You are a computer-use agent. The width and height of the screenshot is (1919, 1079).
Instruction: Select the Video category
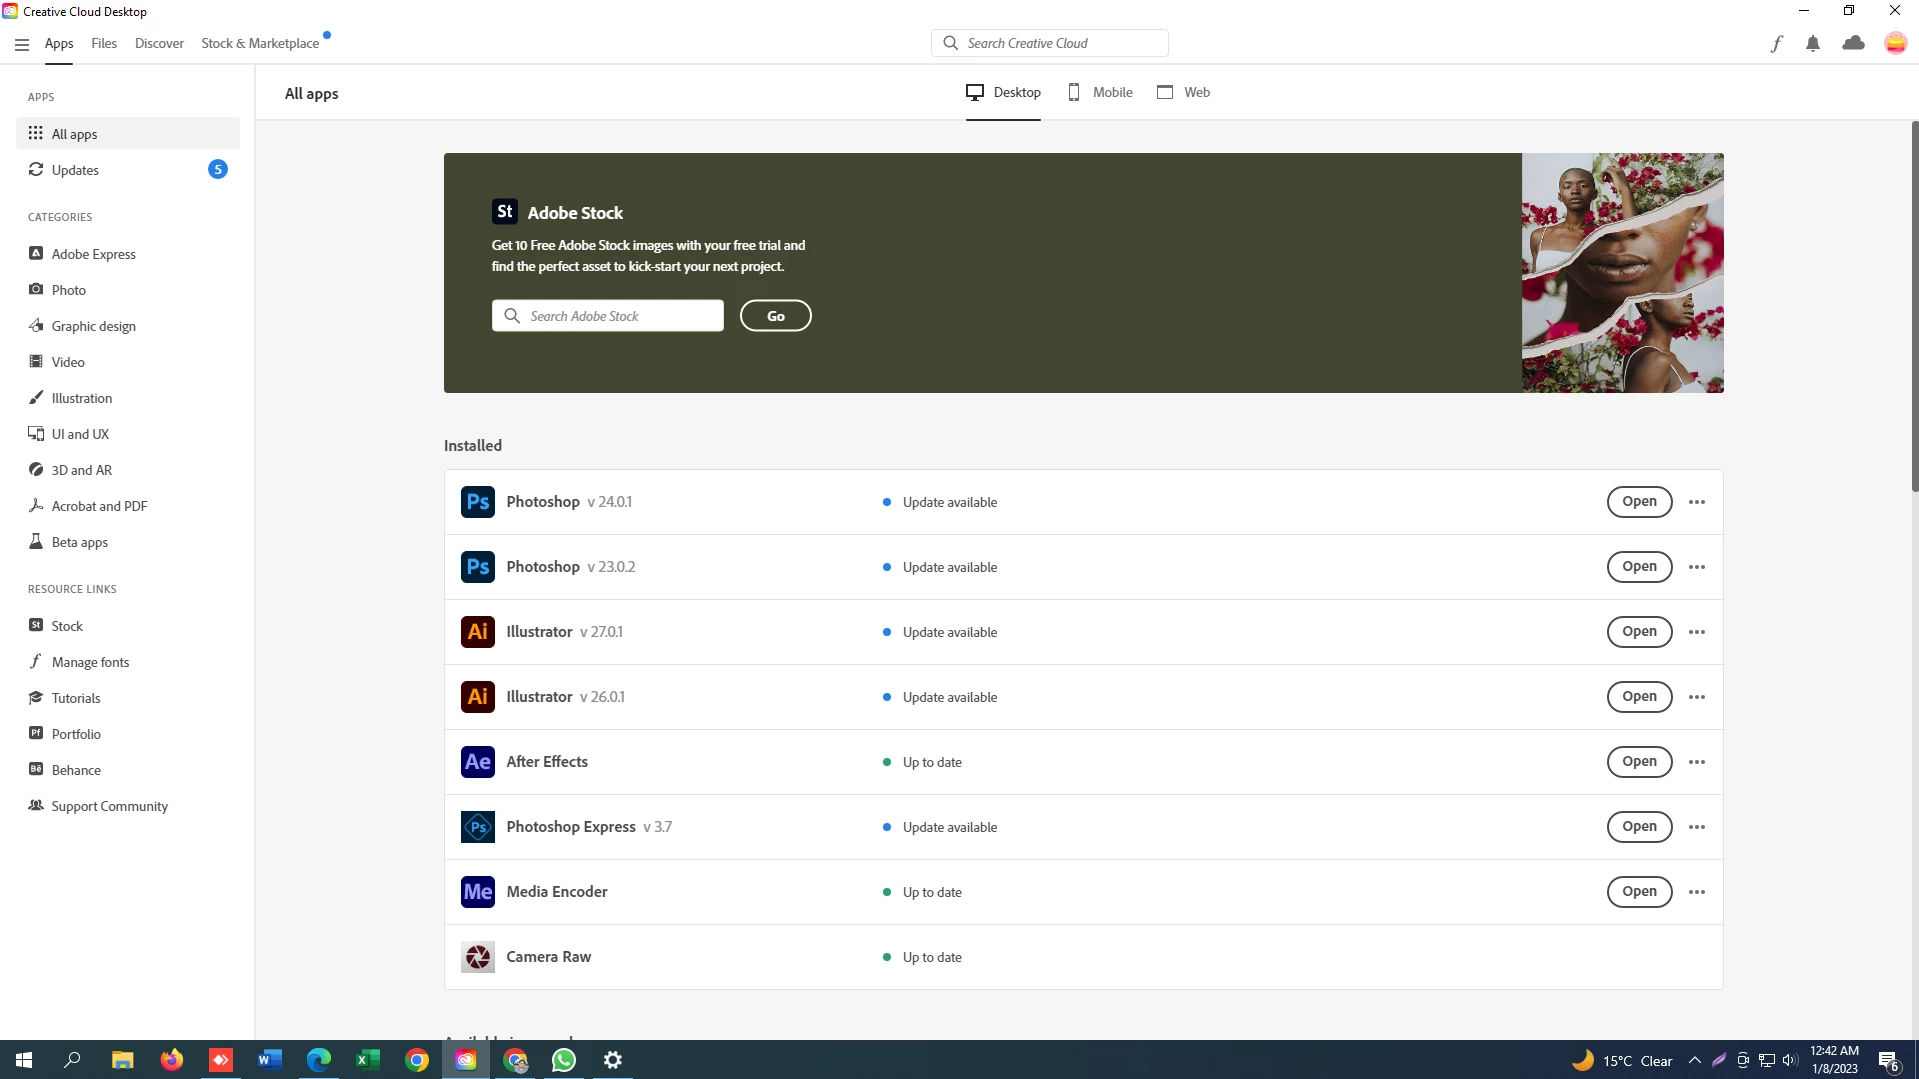[x=128, y=362]
